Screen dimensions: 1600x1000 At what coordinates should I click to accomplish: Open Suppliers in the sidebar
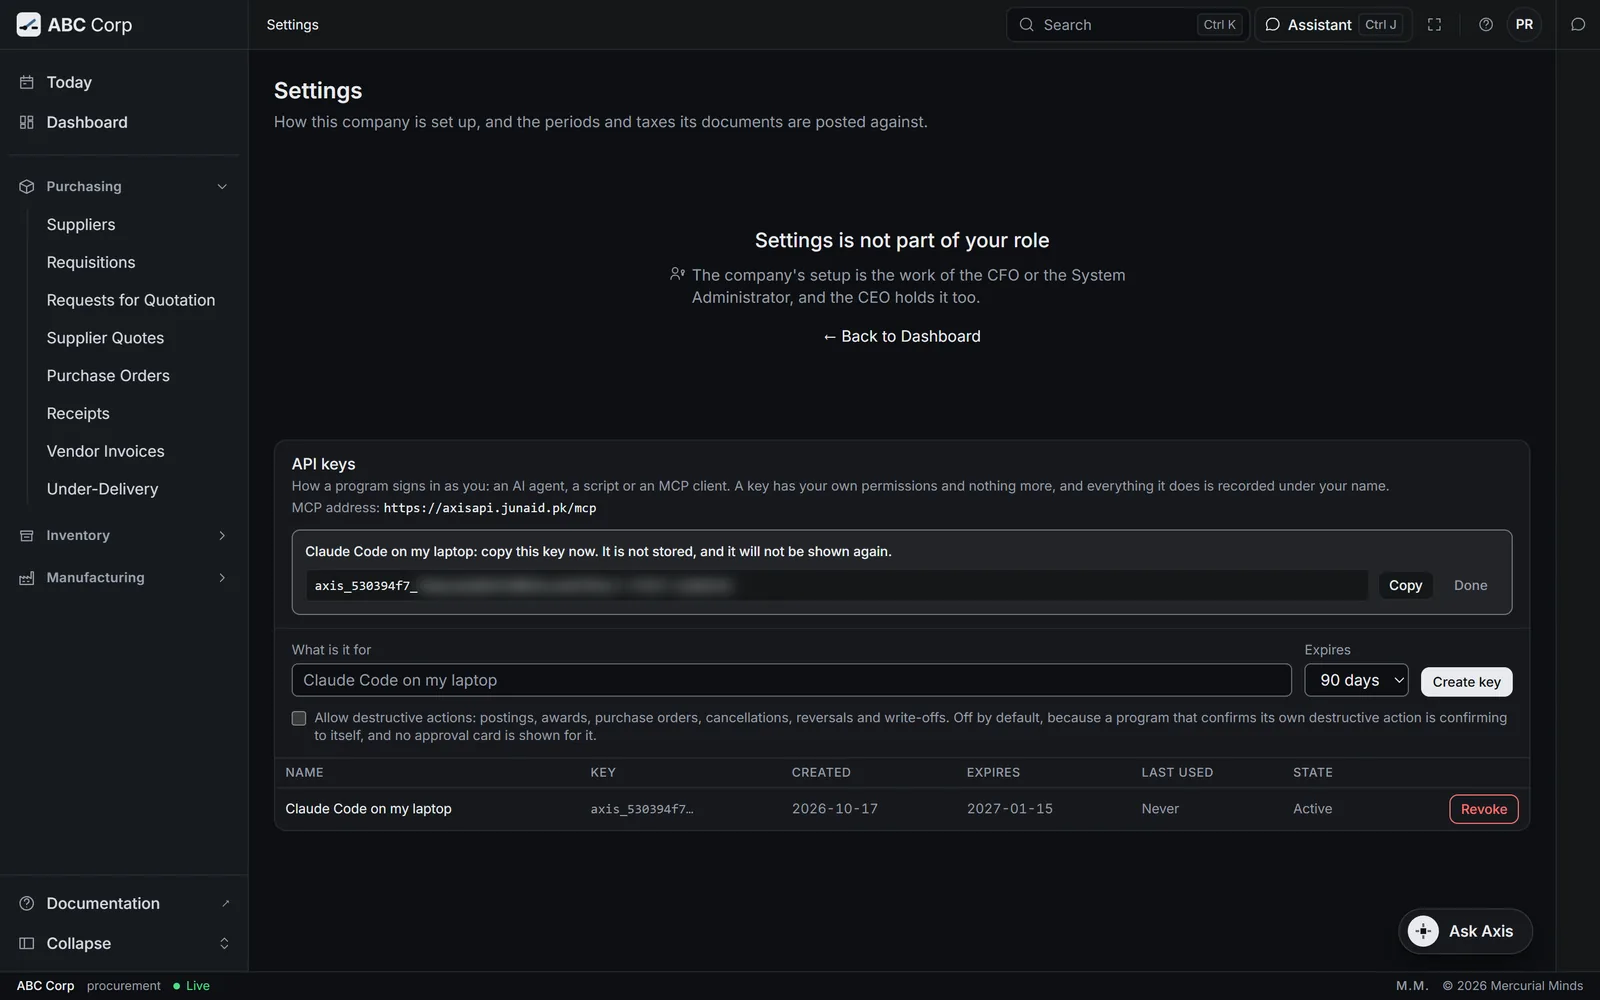coord(81,225)
